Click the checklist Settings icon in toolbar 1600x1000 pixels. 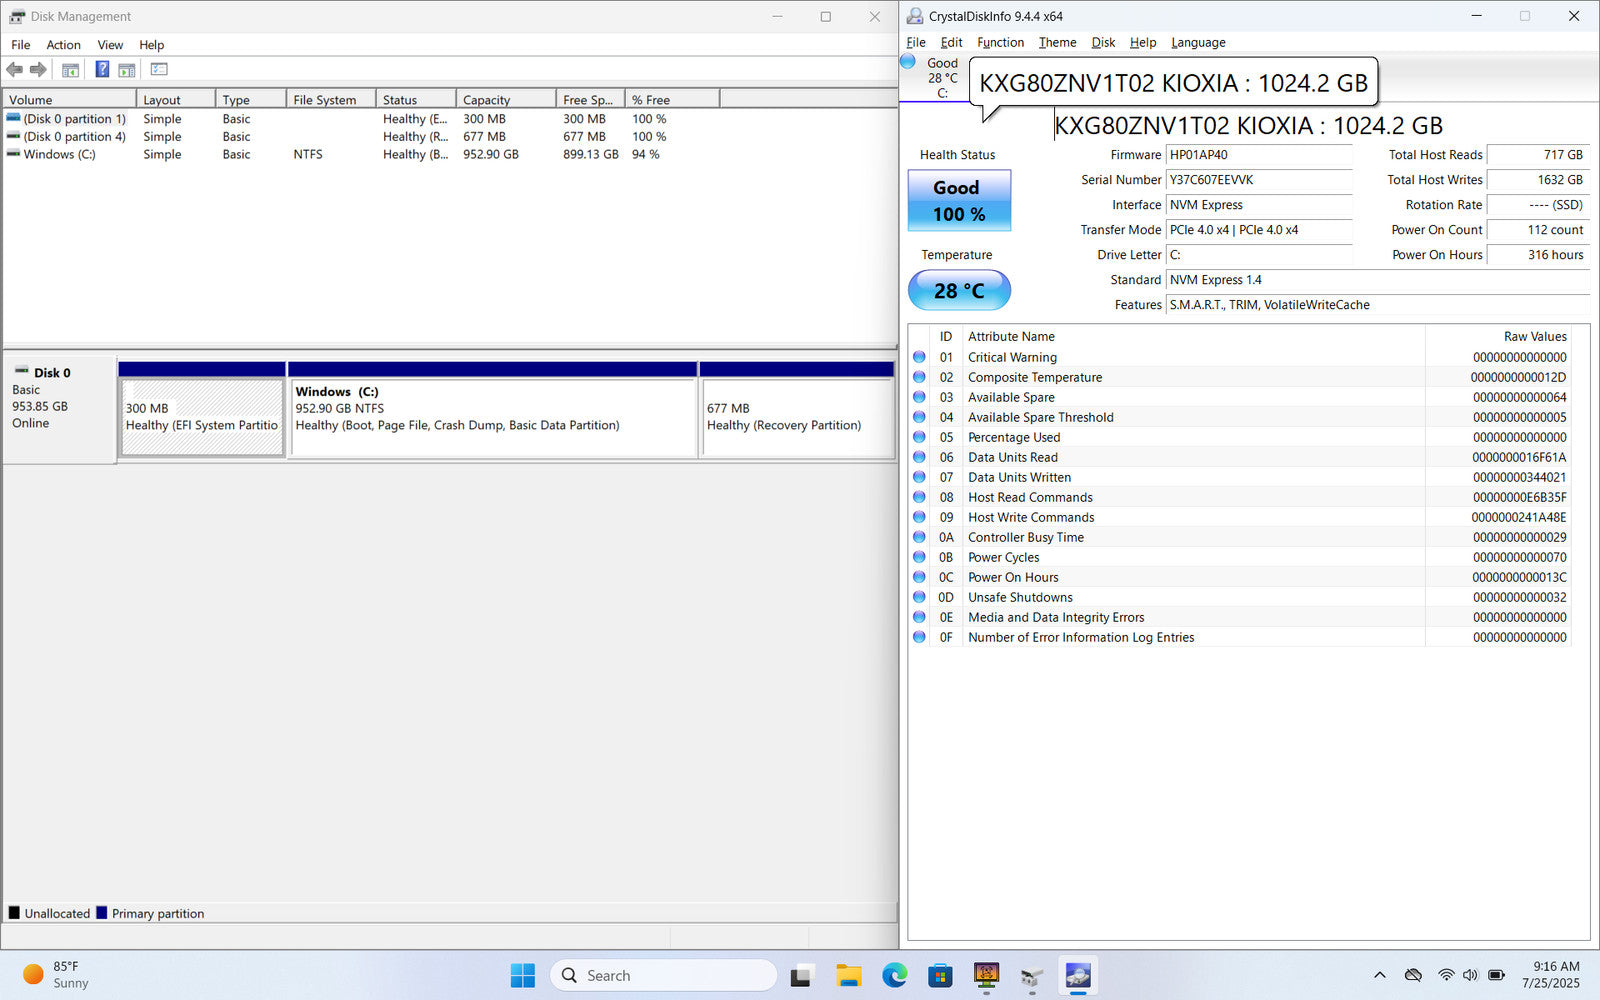(x=159, y=70)
